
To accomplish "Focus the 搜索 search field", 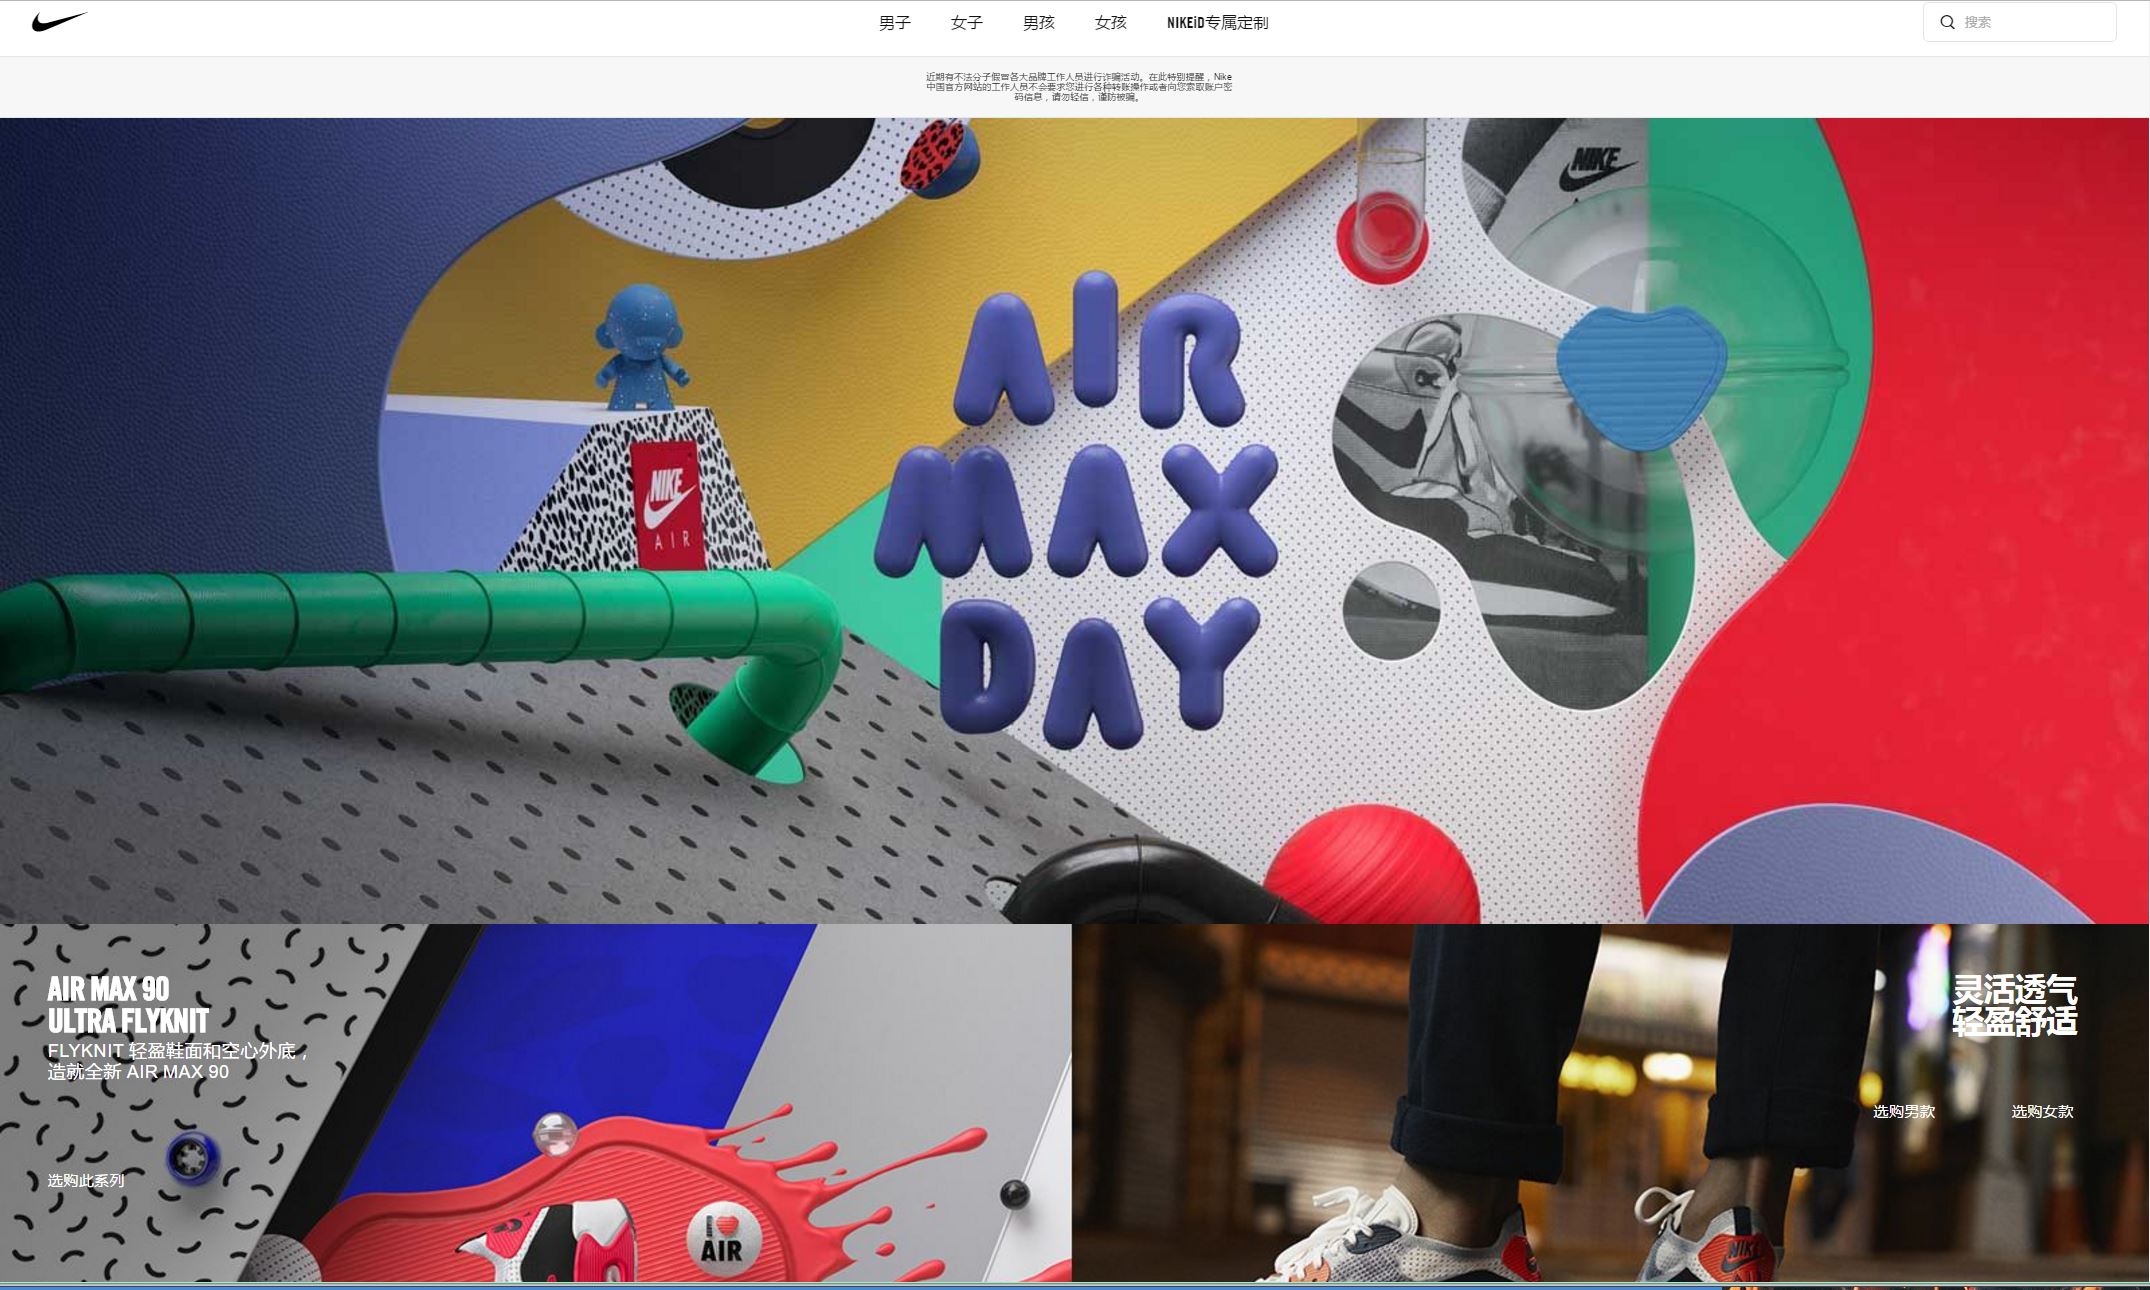I will point(2019,22).
